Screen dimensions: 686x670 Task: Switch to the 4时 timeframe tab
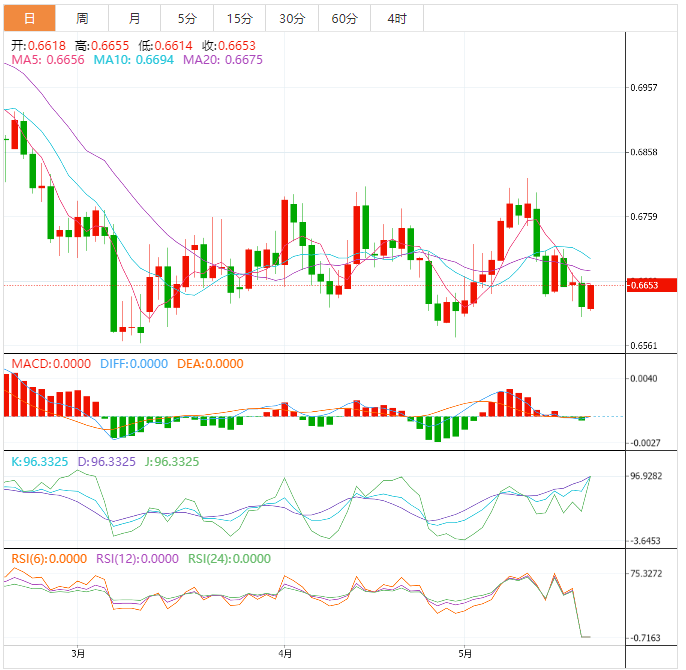397,18
